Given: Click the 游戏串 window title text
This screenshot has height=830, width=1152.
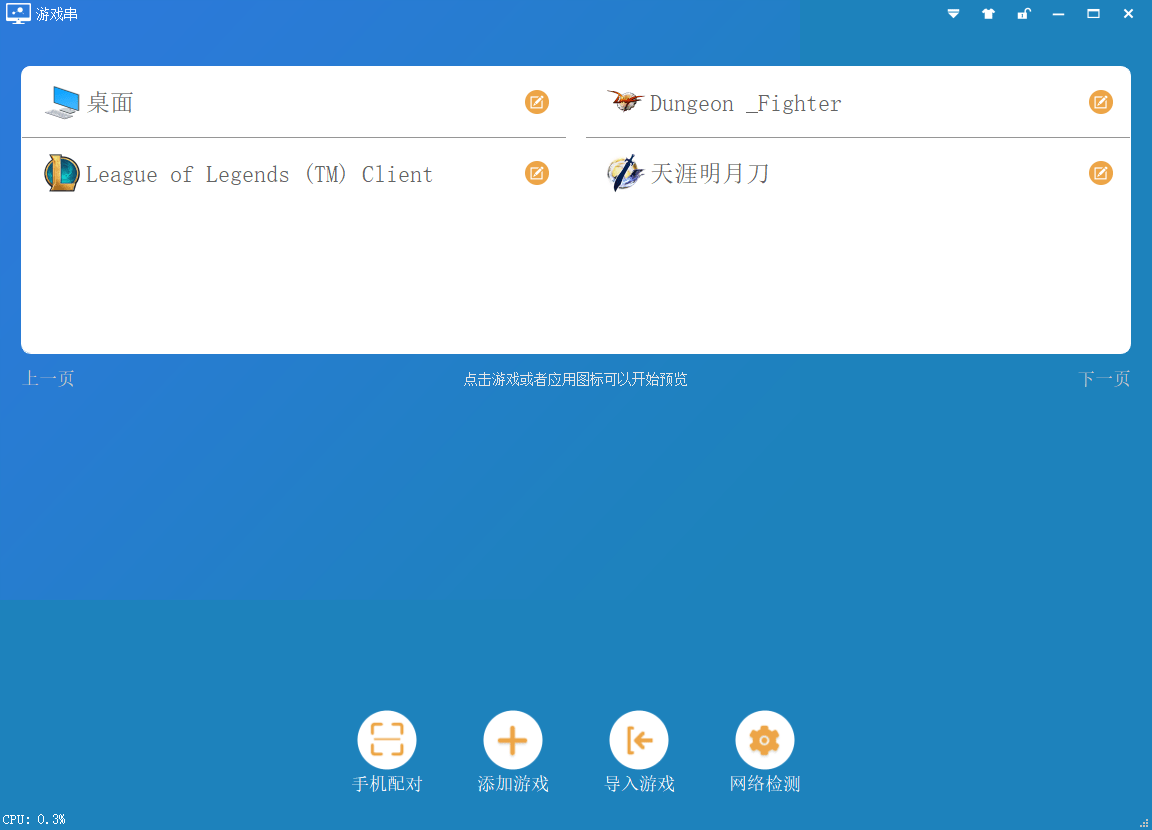Looking at the screenshot, I should (x=57, y=14).
